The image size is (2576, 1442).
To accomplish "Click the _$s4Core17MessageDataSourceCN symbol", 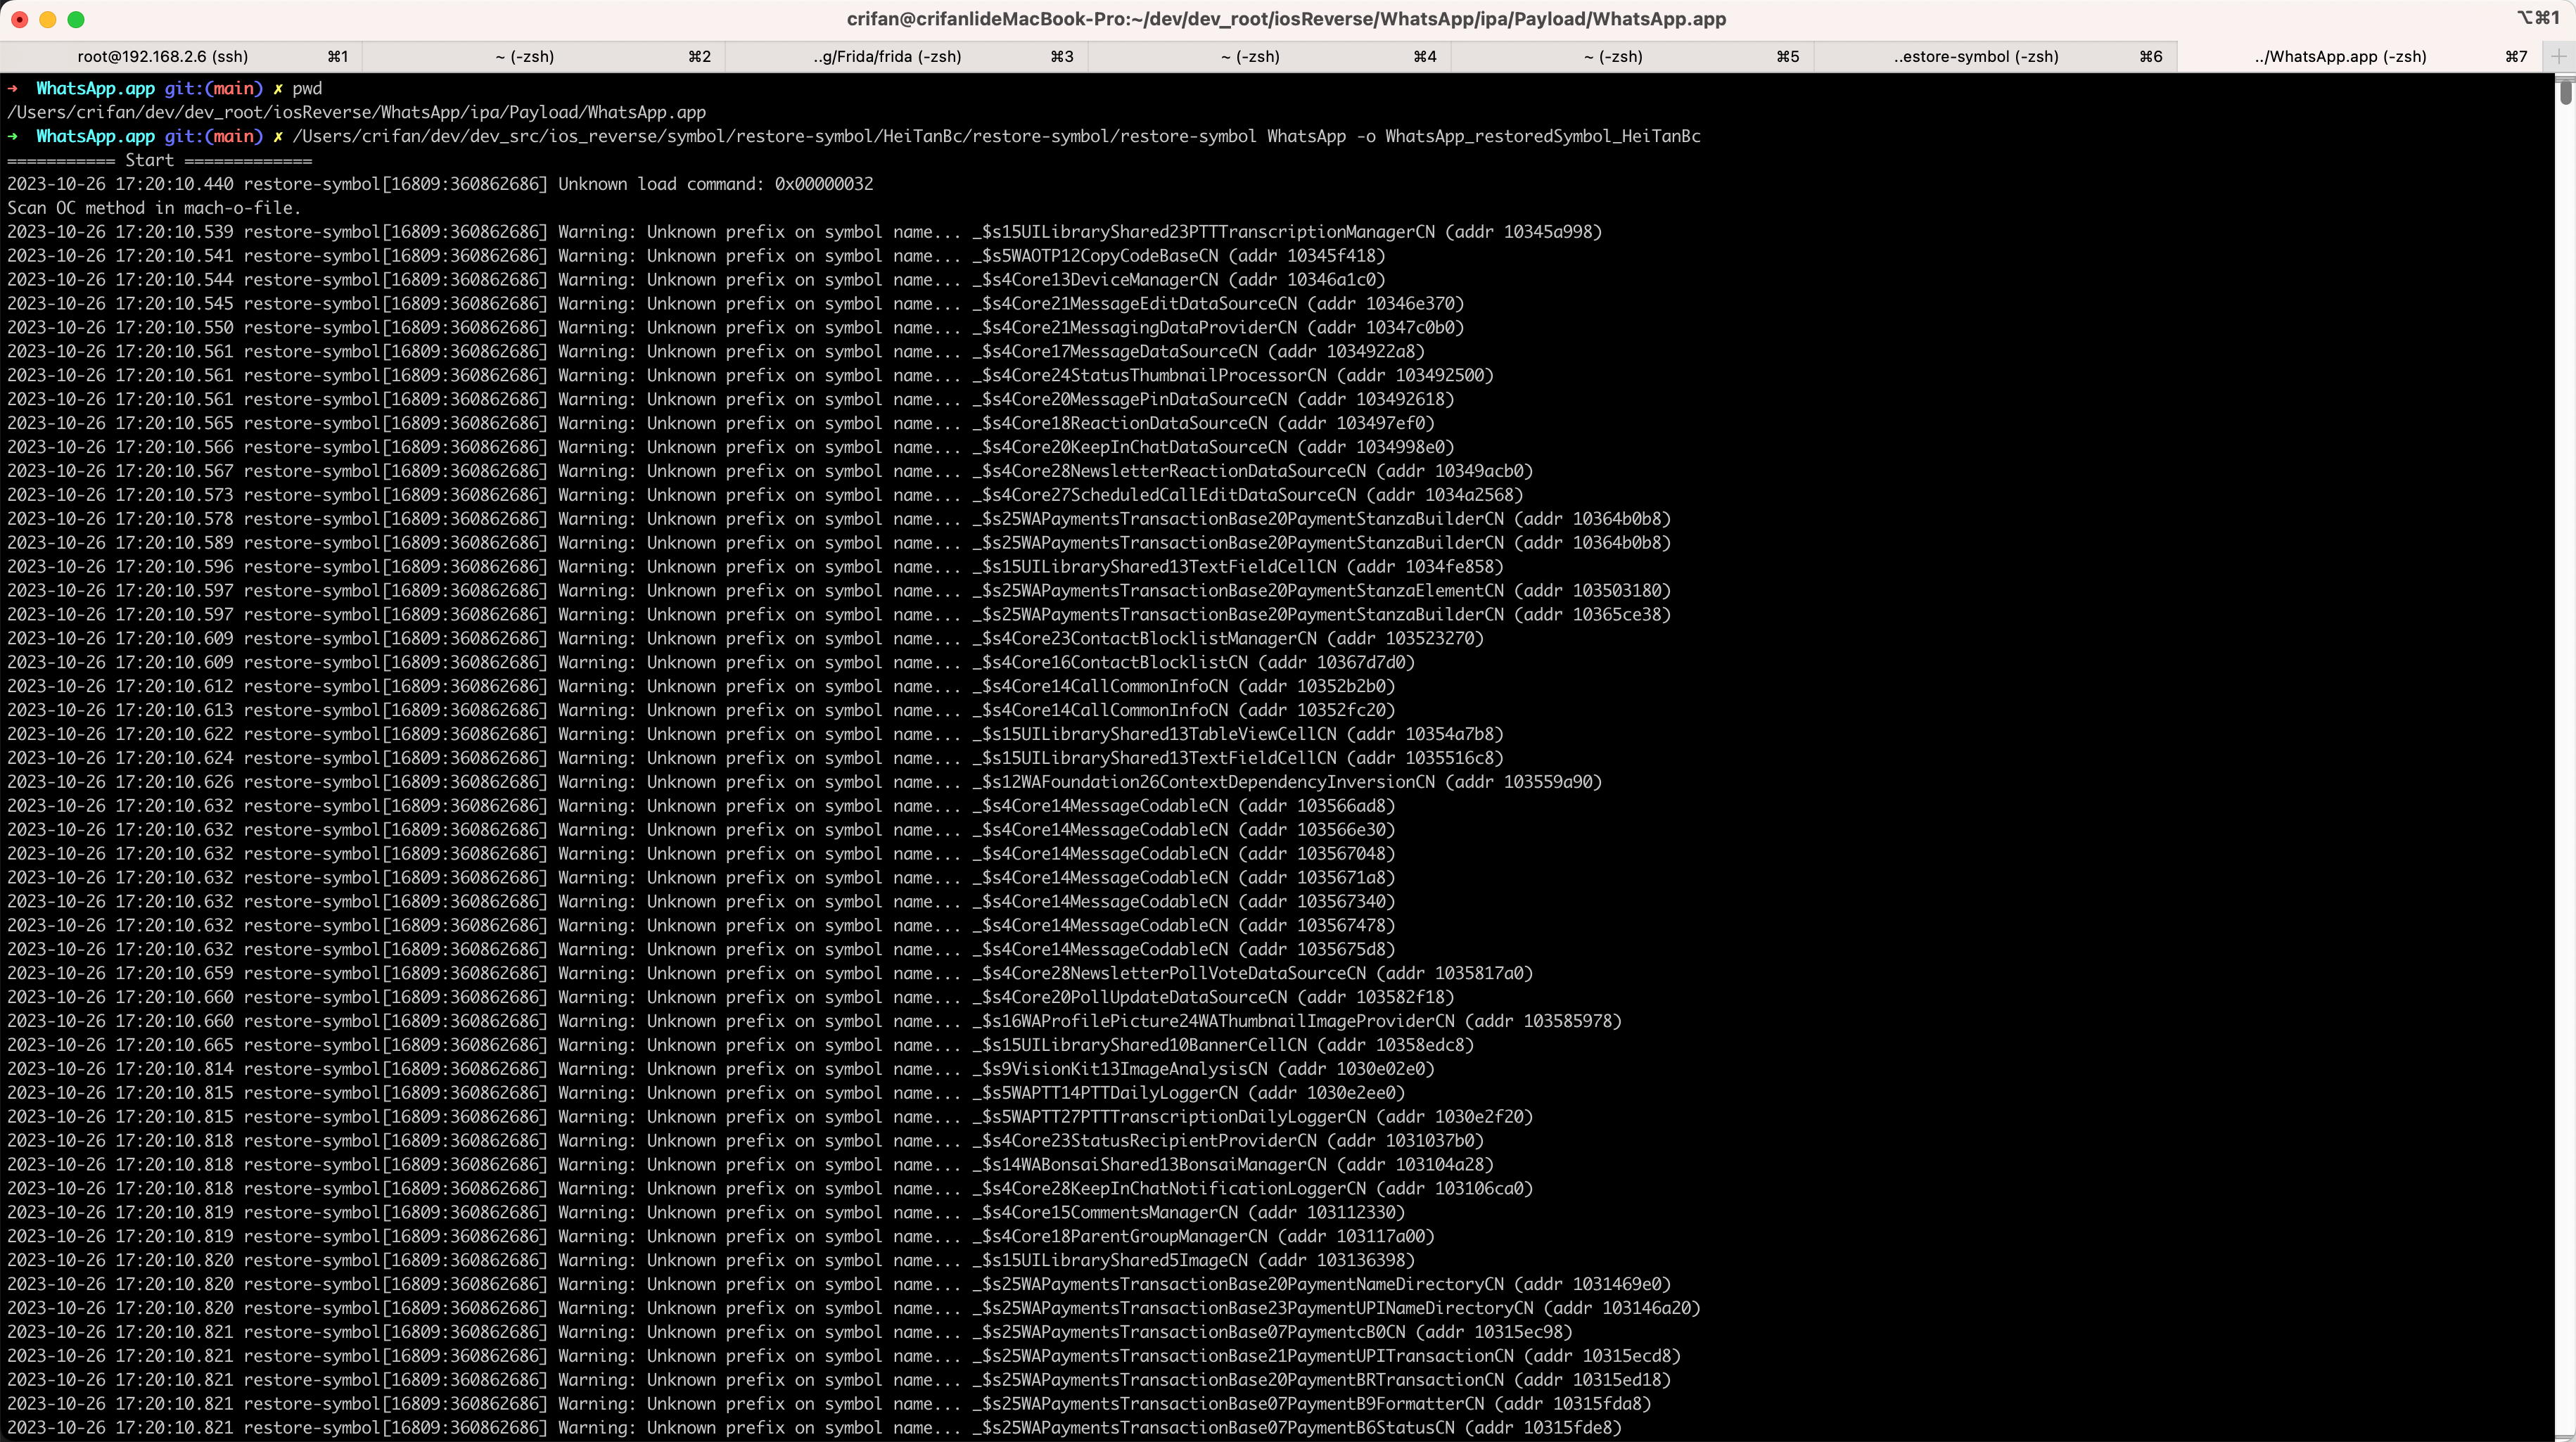I will click(x=1115, y=352).
